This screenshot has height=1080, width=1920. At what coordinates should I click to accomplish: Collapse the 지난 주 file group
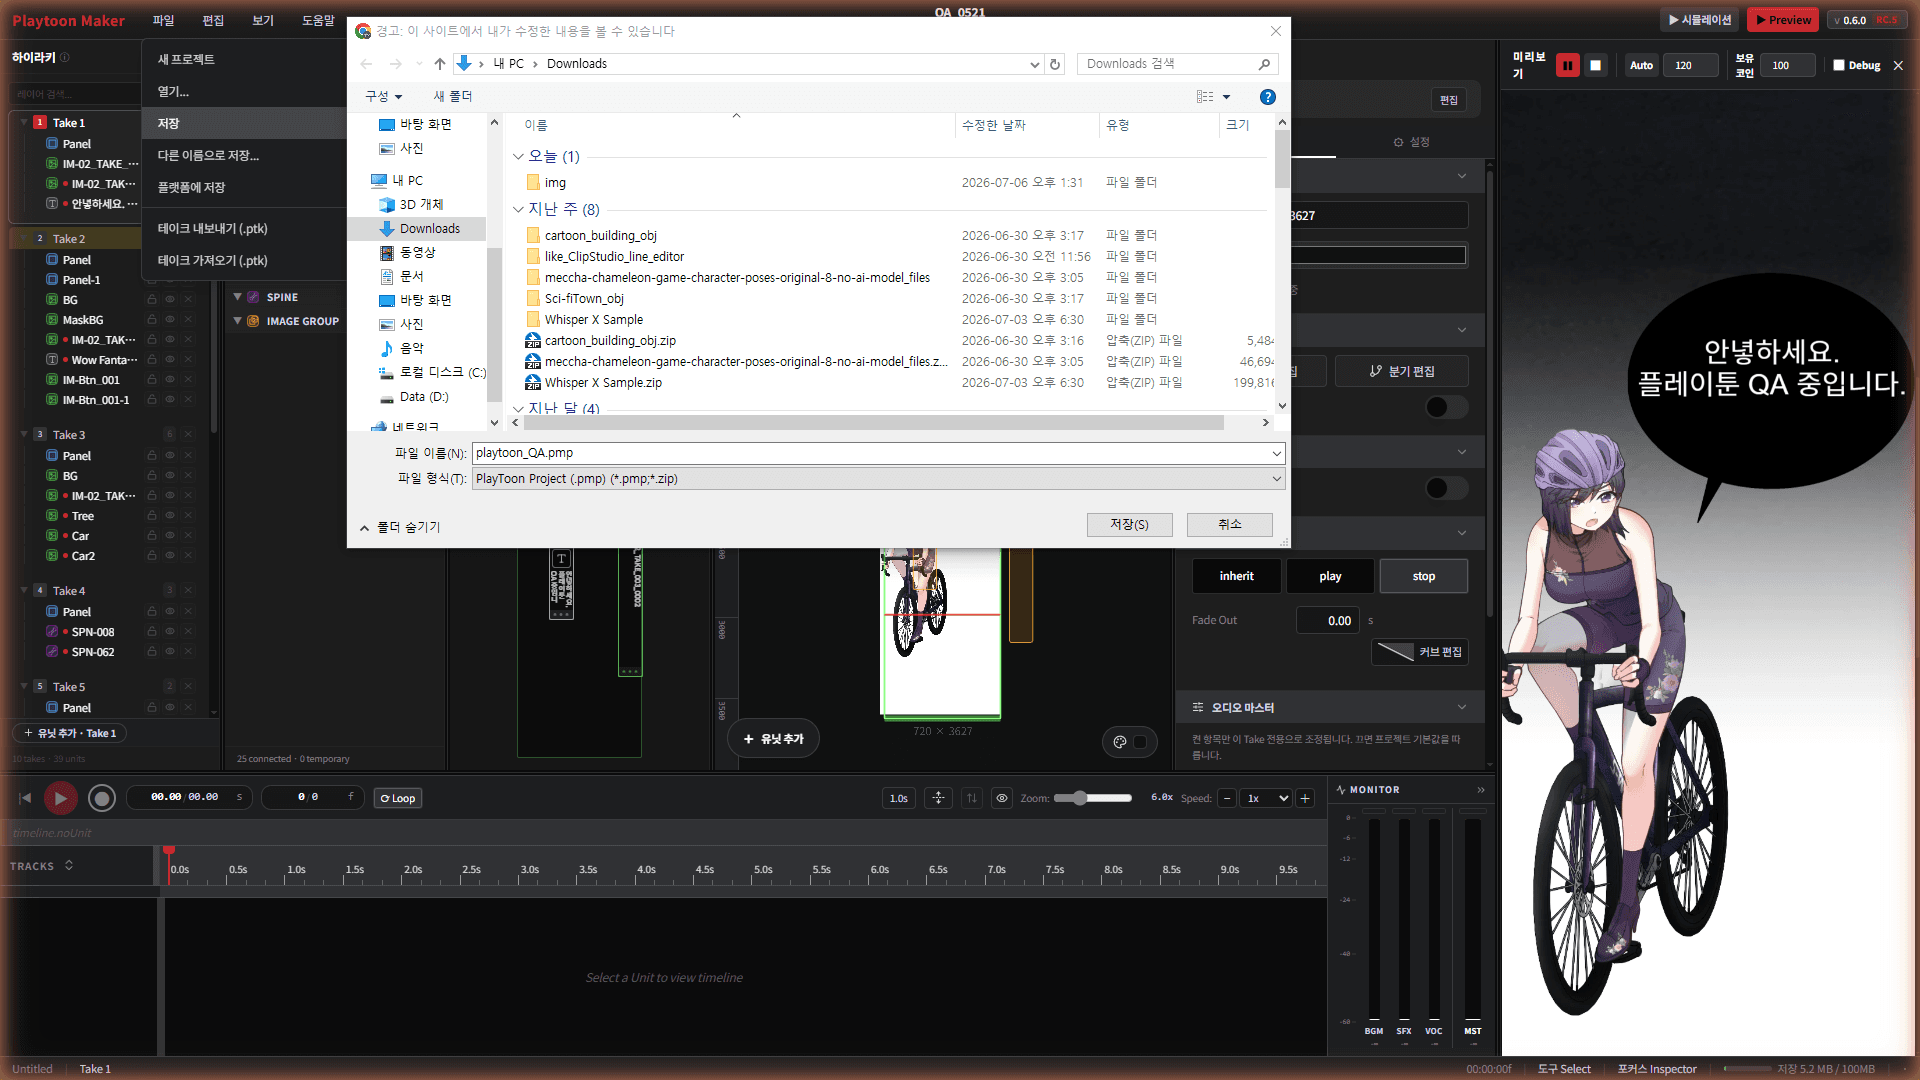point(518,210)
